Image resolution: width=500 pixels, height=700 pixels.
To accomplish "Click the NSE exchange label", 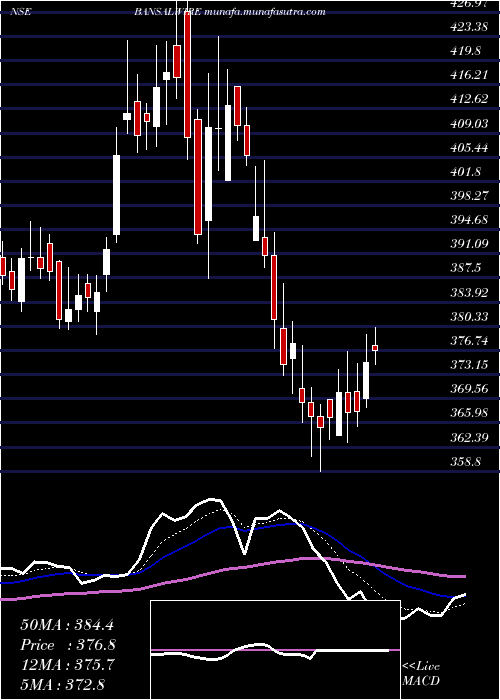I will click(21, 12).
